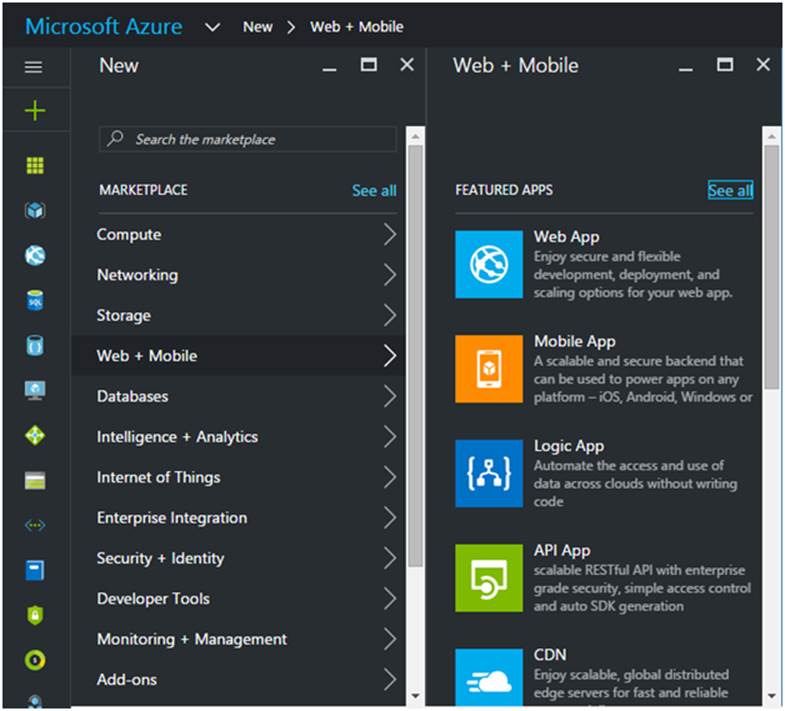Screen dimensions: 785x711
Task: Click the Web App tile icon
Action: point(489,264)
